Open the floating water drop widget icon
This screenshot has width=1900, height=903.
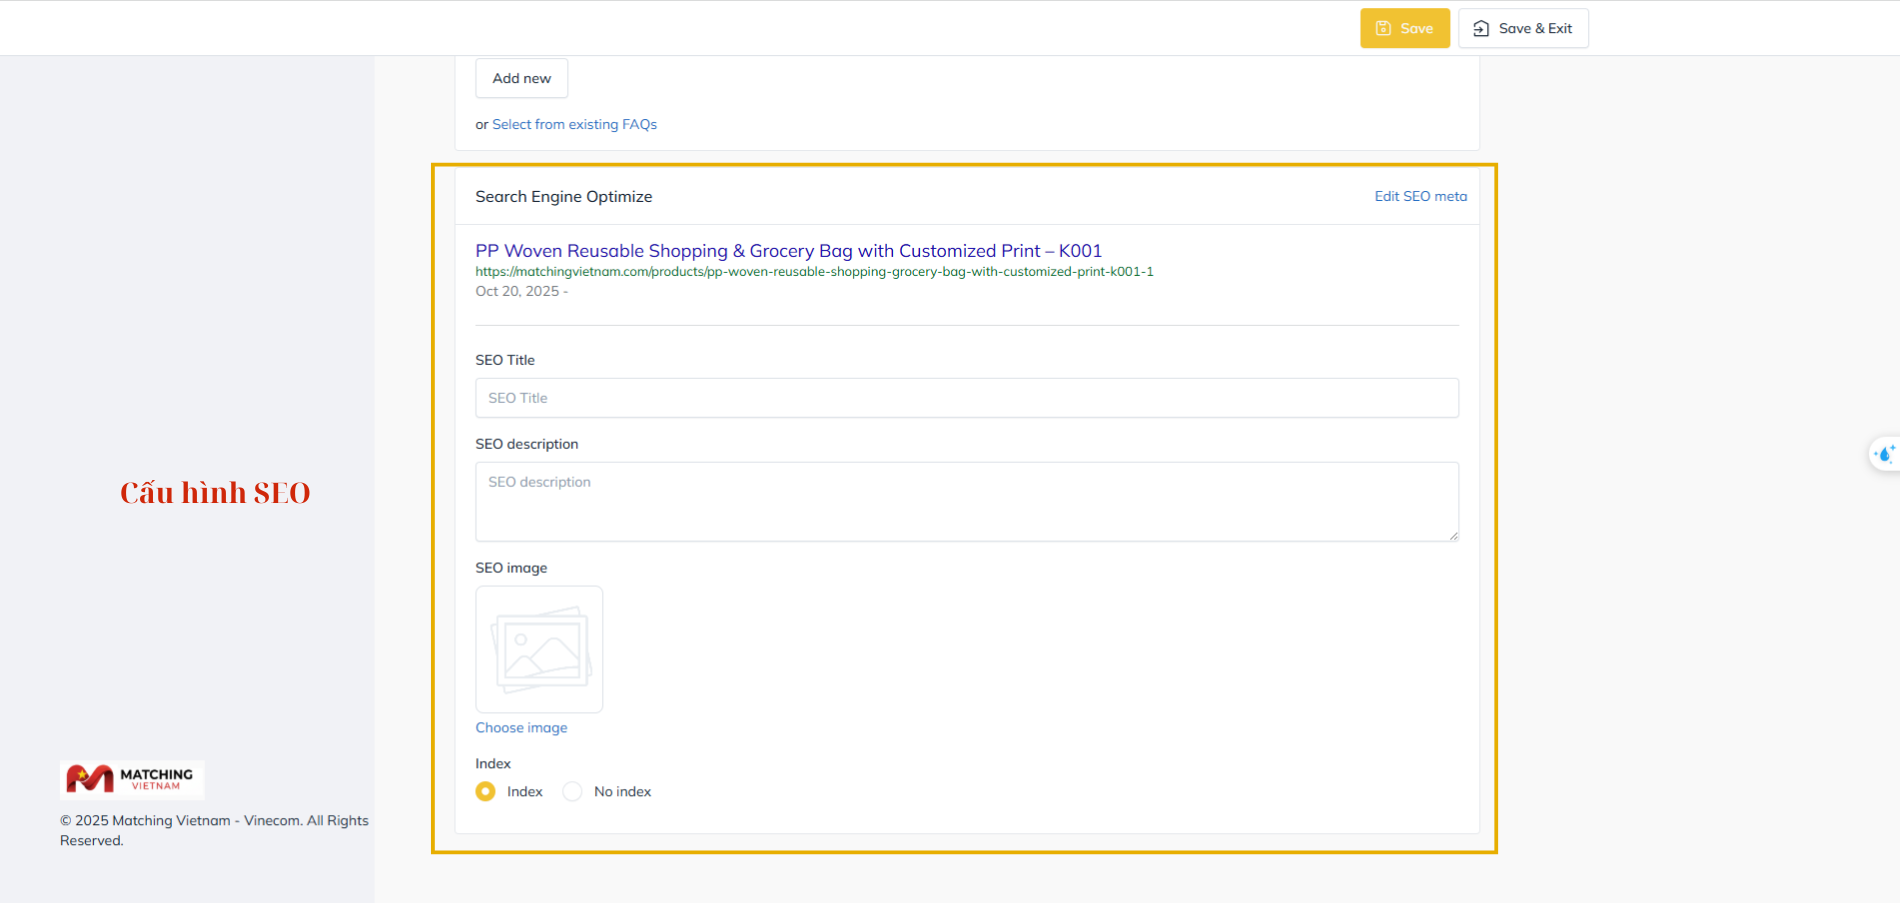(1884, 454)
